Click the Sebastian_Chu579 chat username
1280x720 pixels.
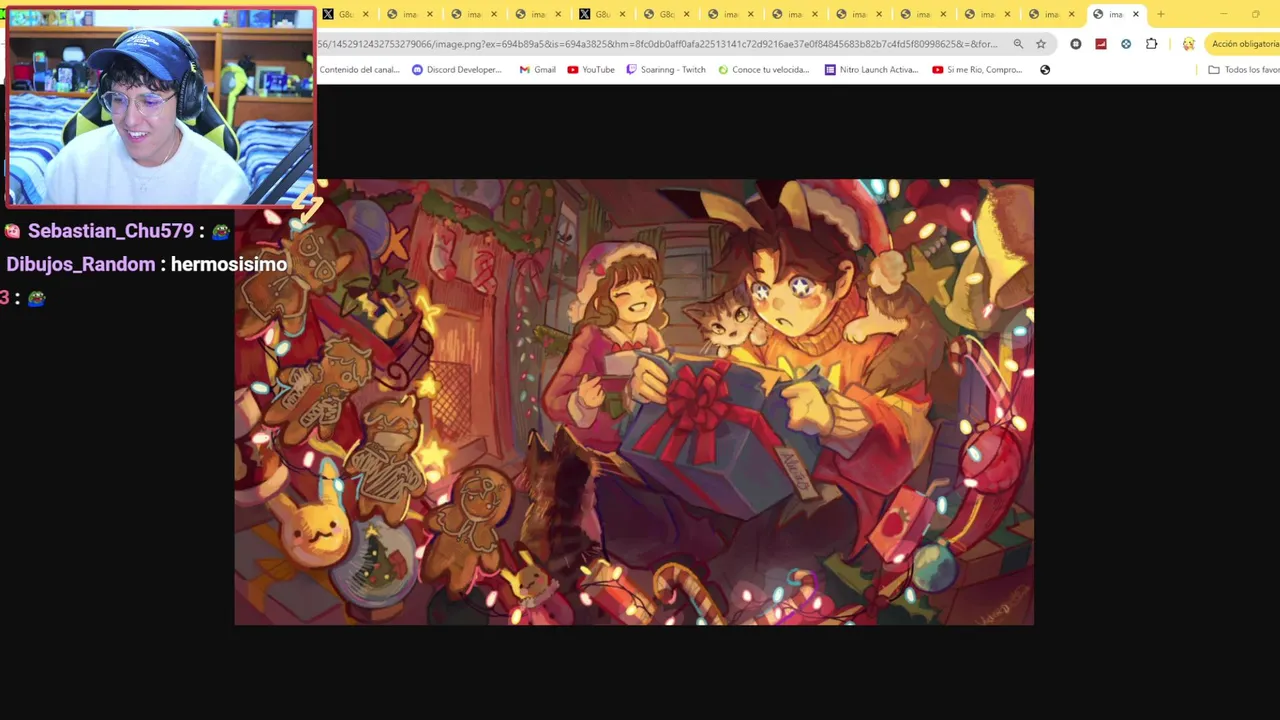tap(110, 231)
